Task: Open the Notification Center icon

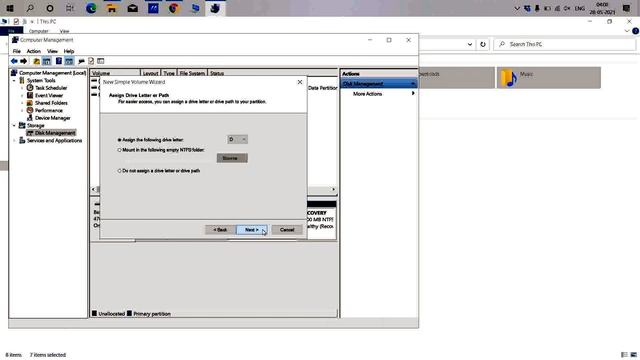Action: pos(627,8)
